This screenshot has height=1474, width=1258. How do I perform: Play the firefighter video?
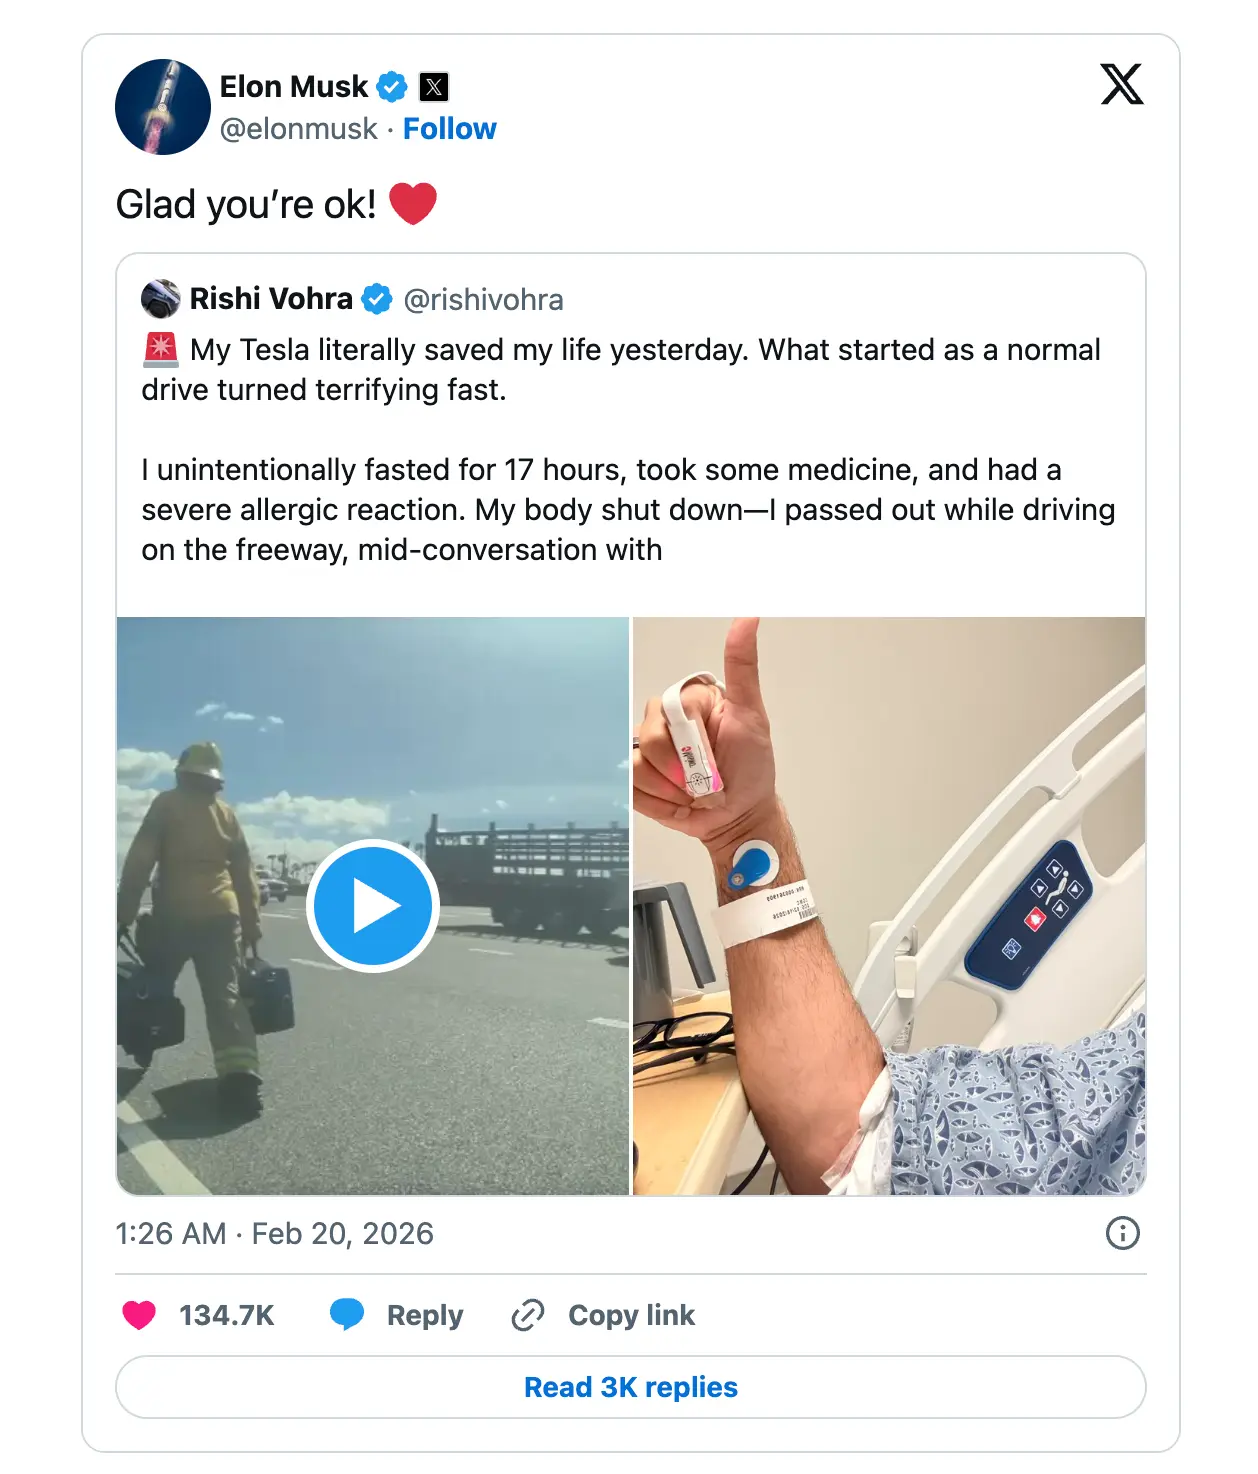(373, 906)
